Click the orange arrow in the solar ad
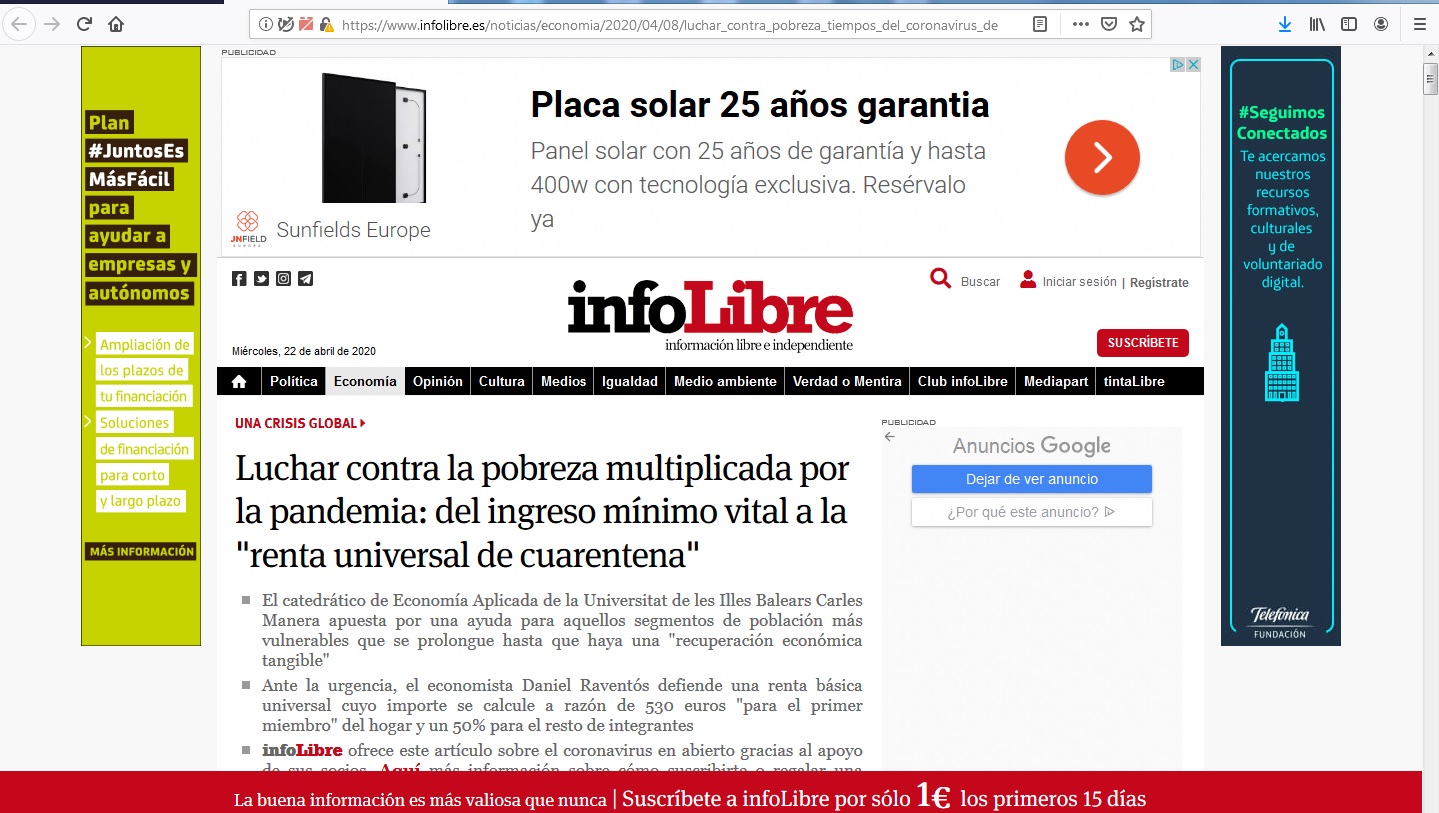1439x813 pixels. [x=1102, y=157]
